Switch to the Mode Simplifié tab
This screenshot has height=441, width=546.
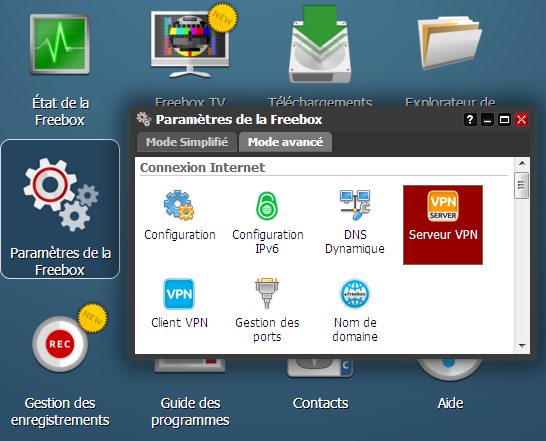point(187,142)
